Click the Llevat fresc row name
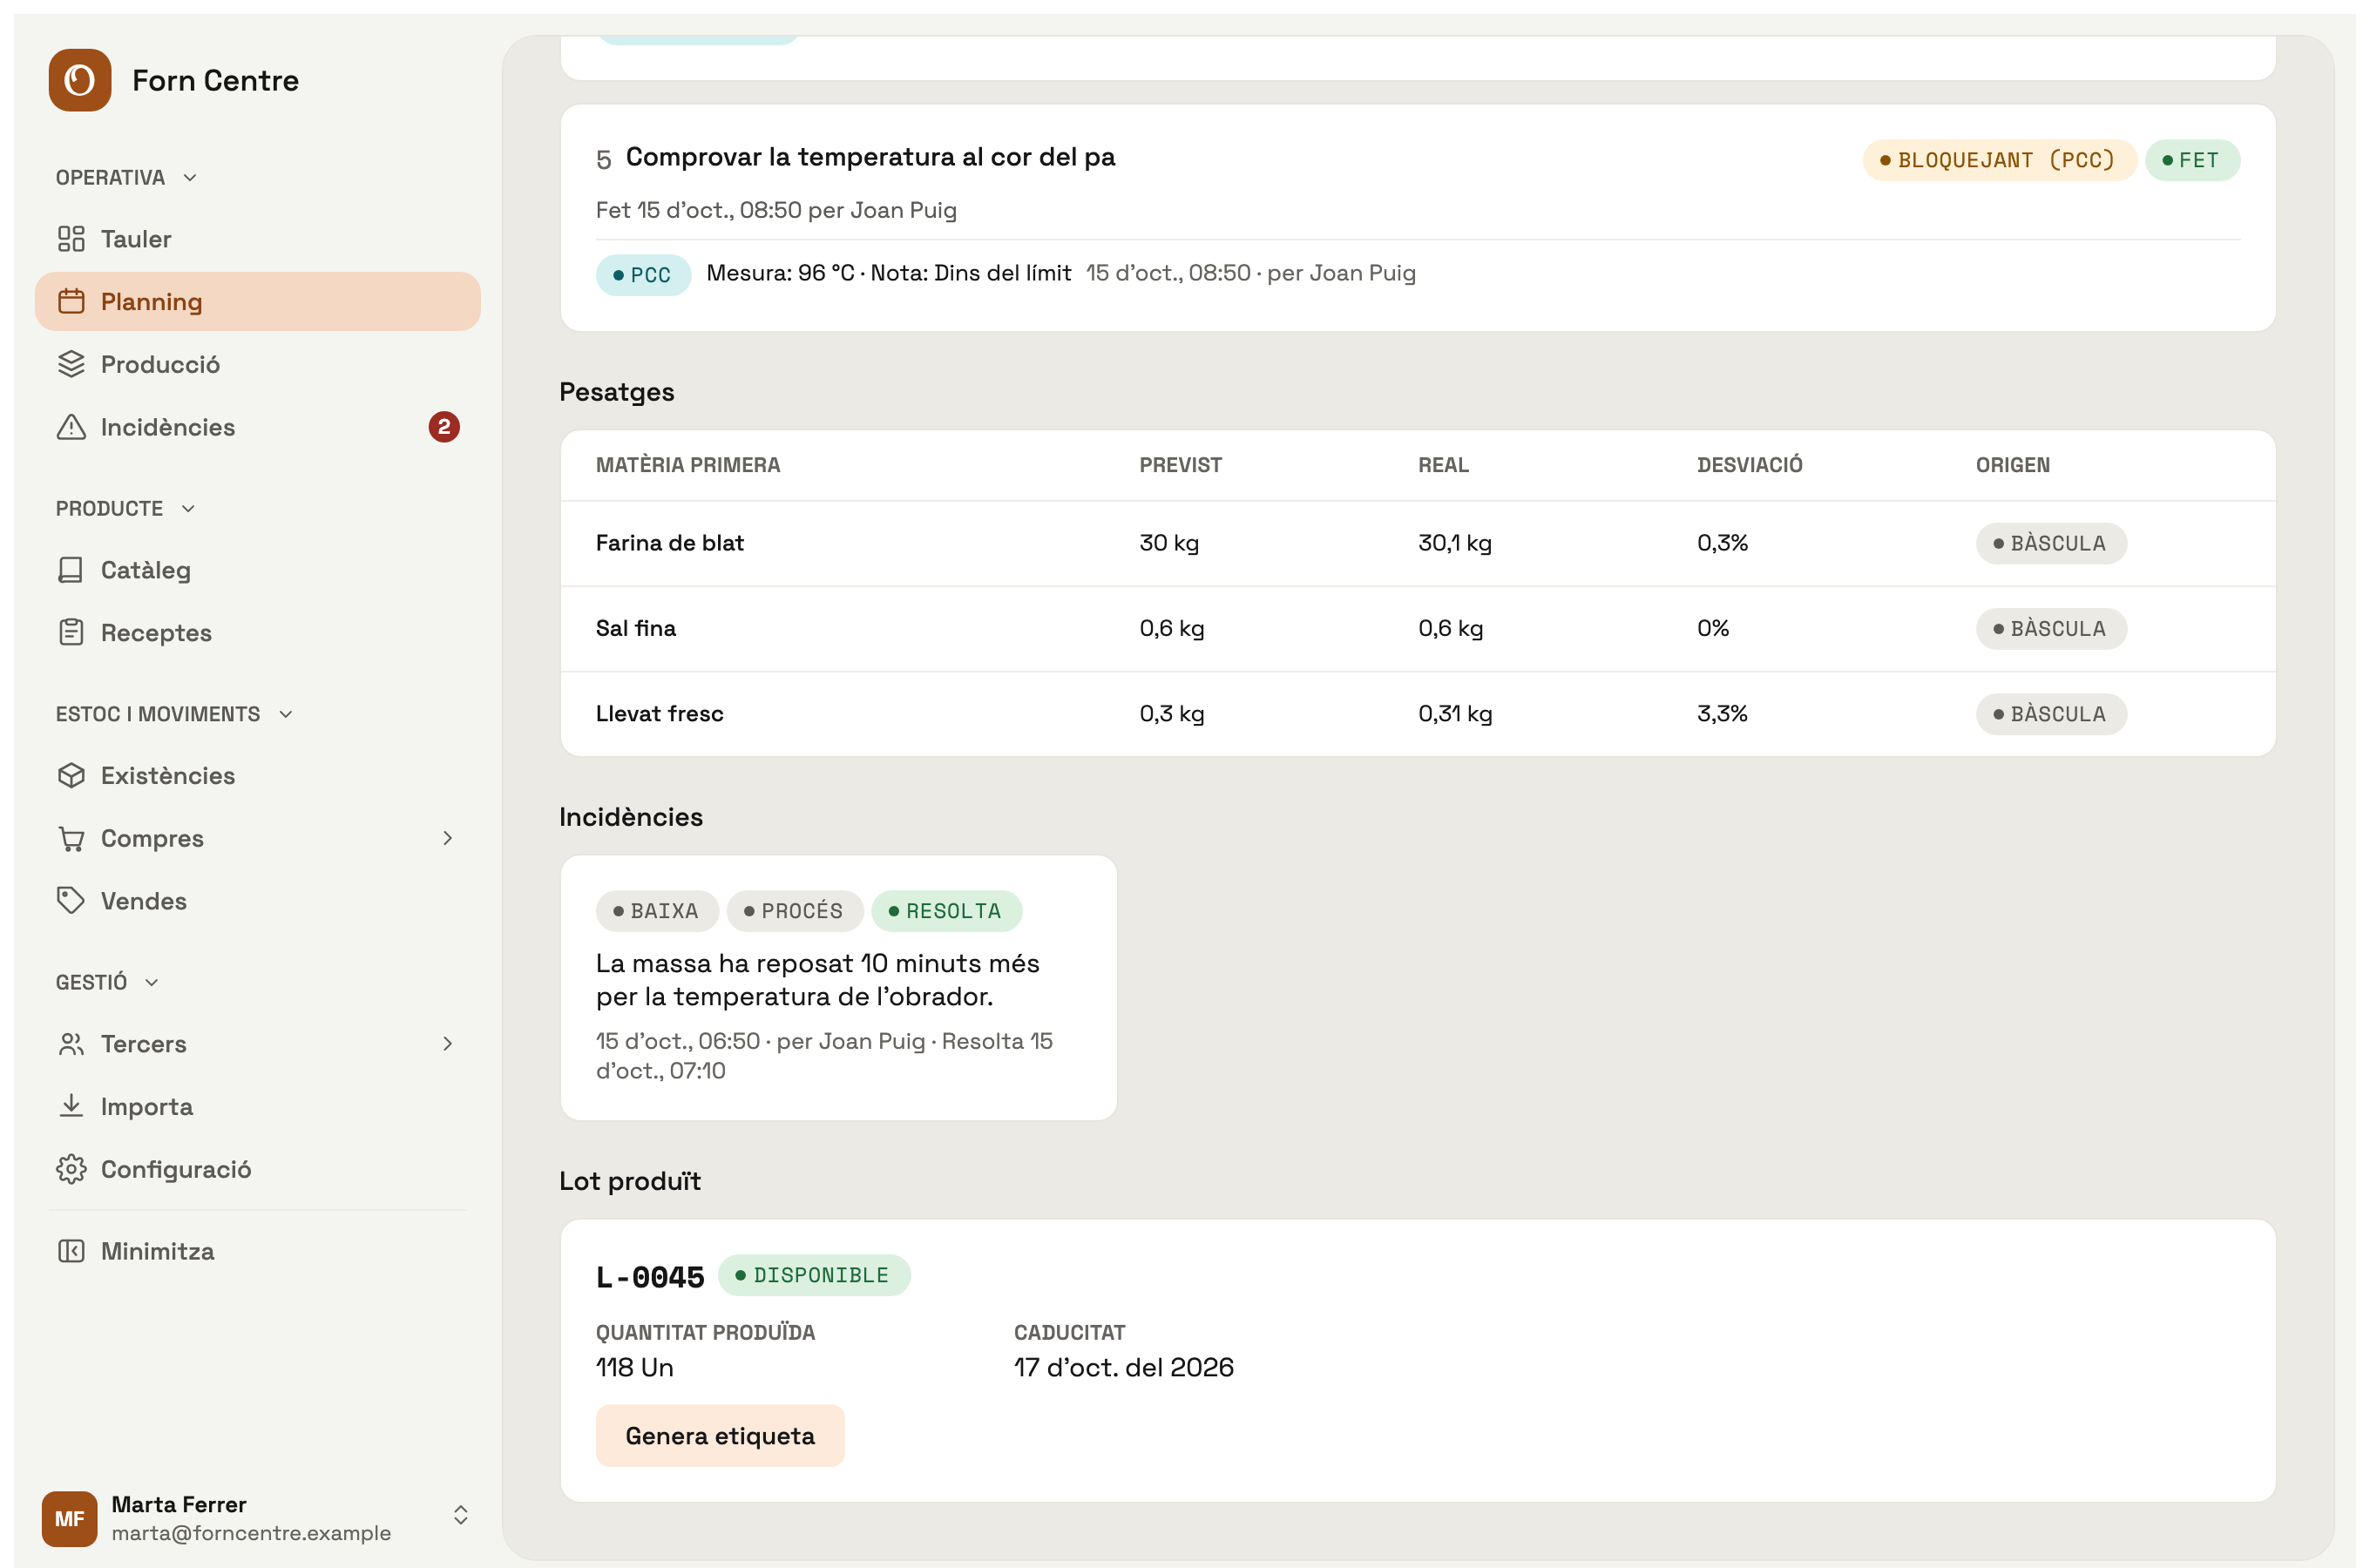The height and width of the screenshot is (1568, 2370). pyautogui.click(x=660, y=714)
